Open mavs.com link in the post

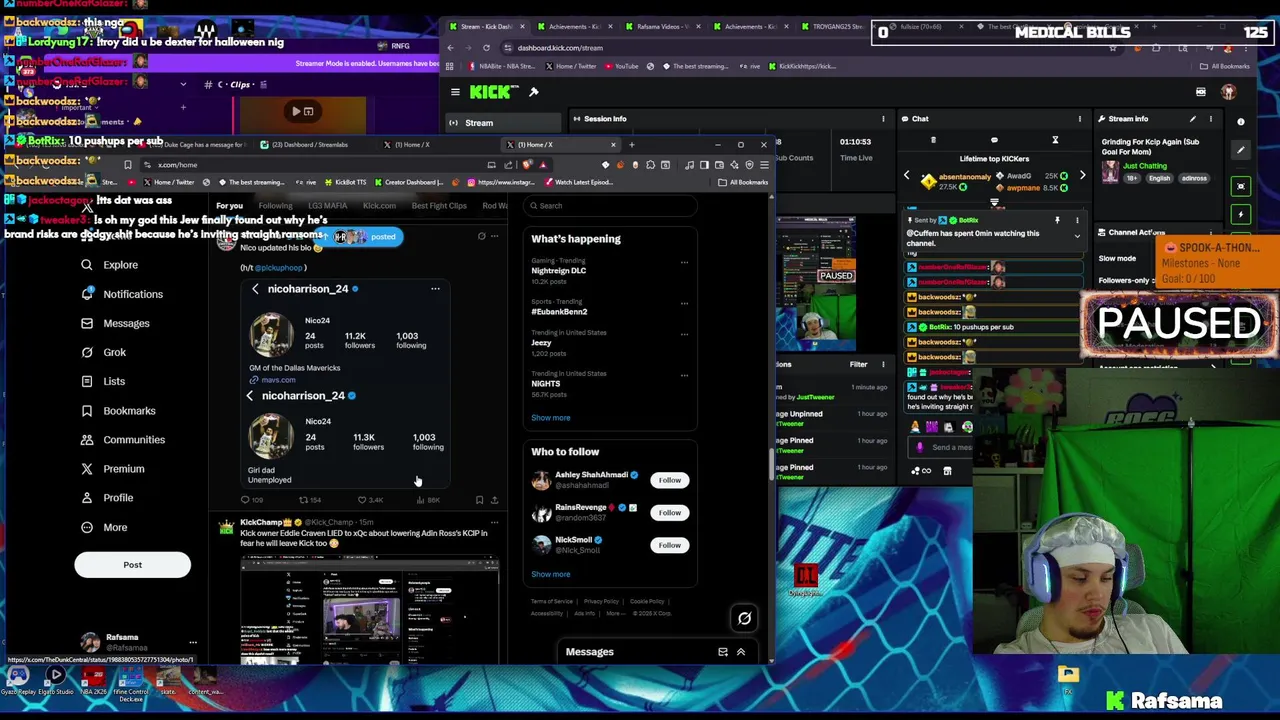pos(278,380)
